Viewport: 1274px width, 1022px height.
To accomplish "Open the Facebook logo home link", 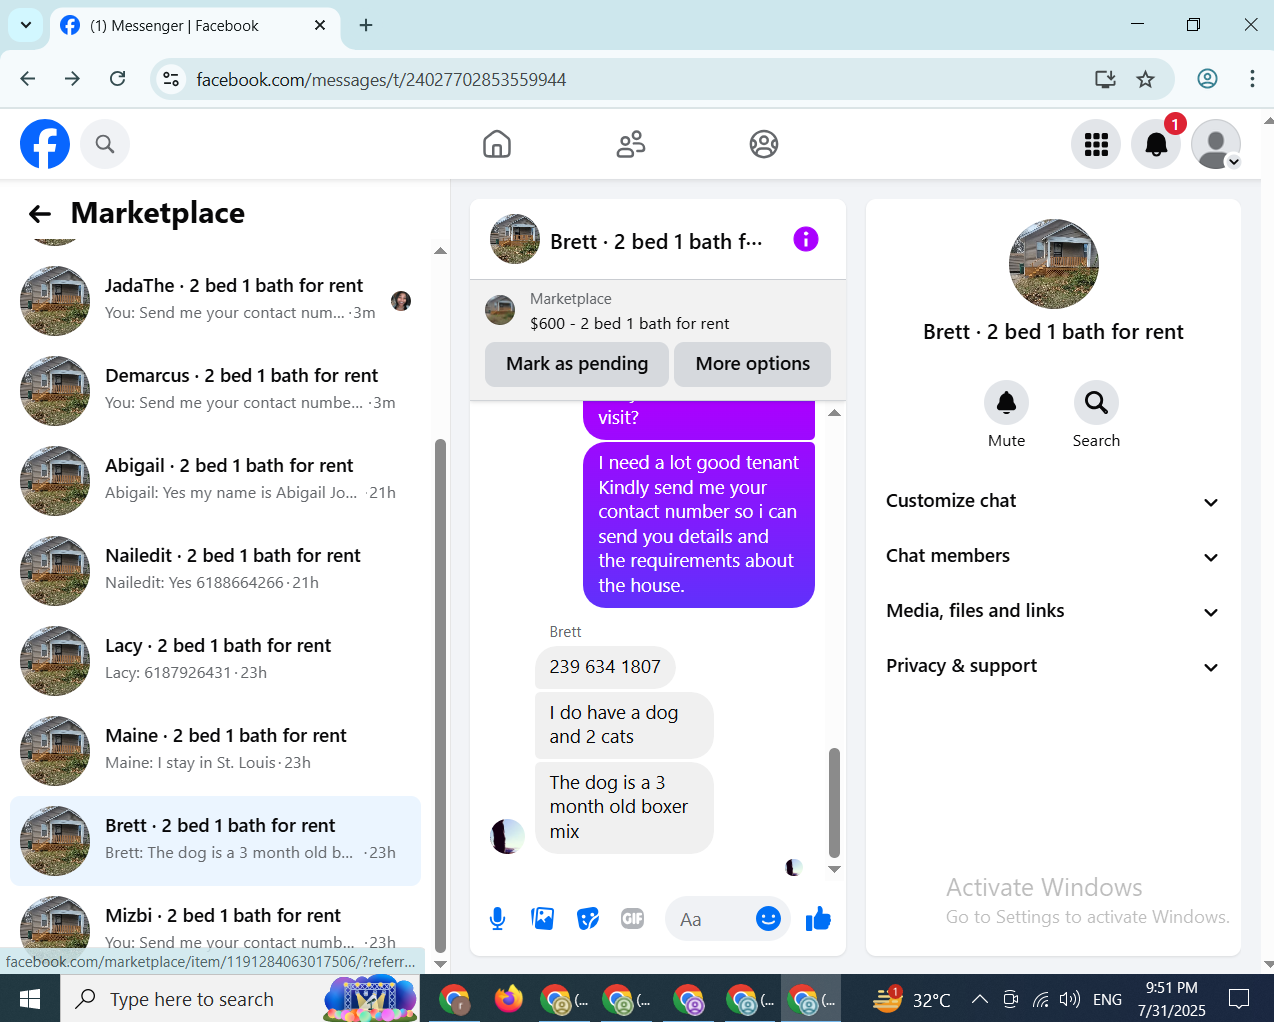I will pyautogui.click(x=45, y=144).
